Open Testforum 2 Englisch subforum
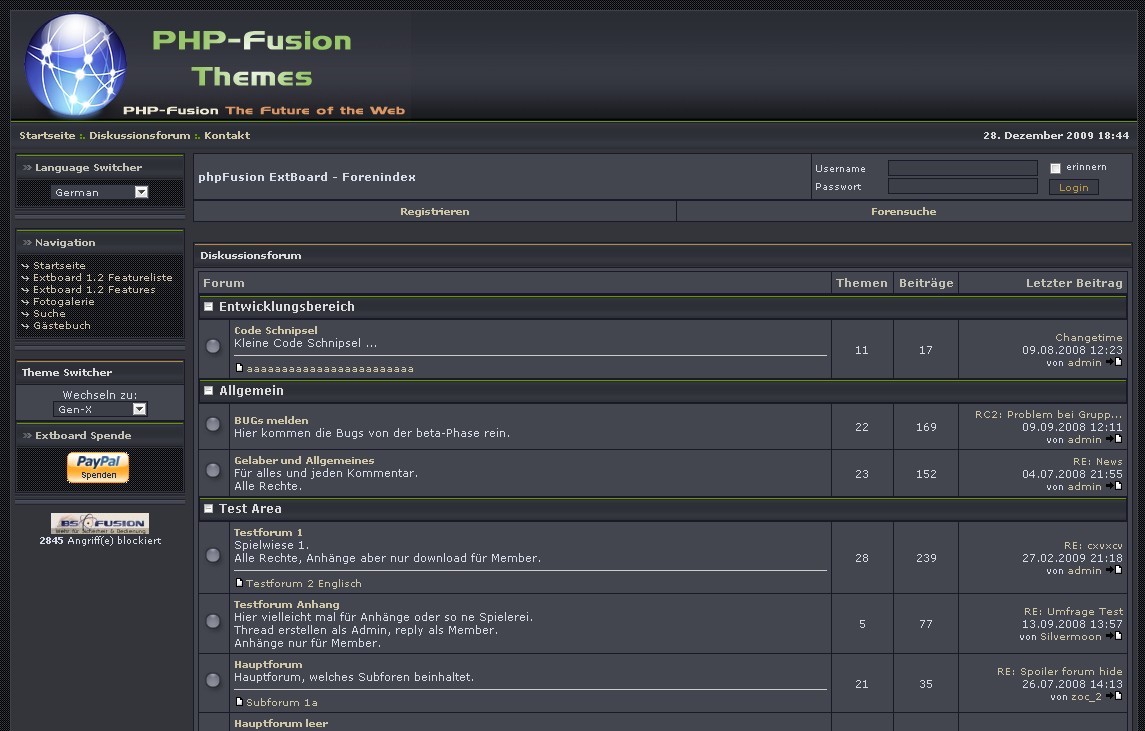 (x=304, y=583)
